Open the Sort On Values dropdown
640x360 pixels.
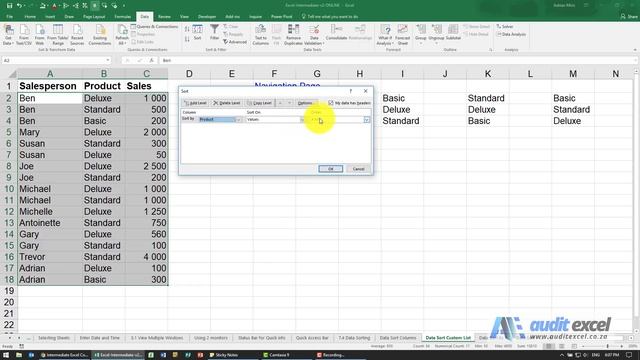pos(302,120)
